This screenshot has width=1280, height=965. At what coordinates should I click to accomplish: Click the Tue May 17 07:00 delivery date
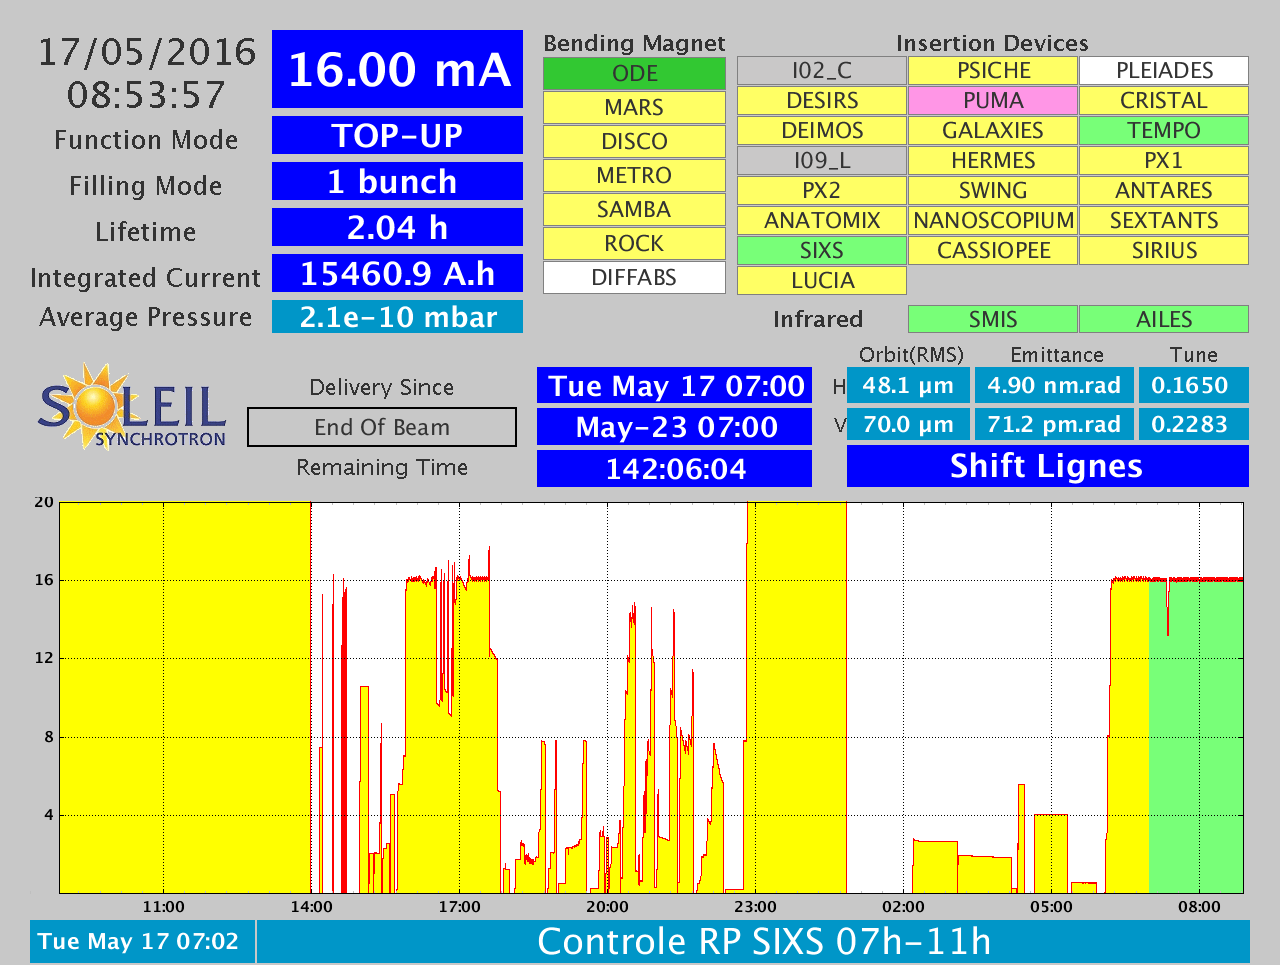pyautogui.click(x=674, y=386)
